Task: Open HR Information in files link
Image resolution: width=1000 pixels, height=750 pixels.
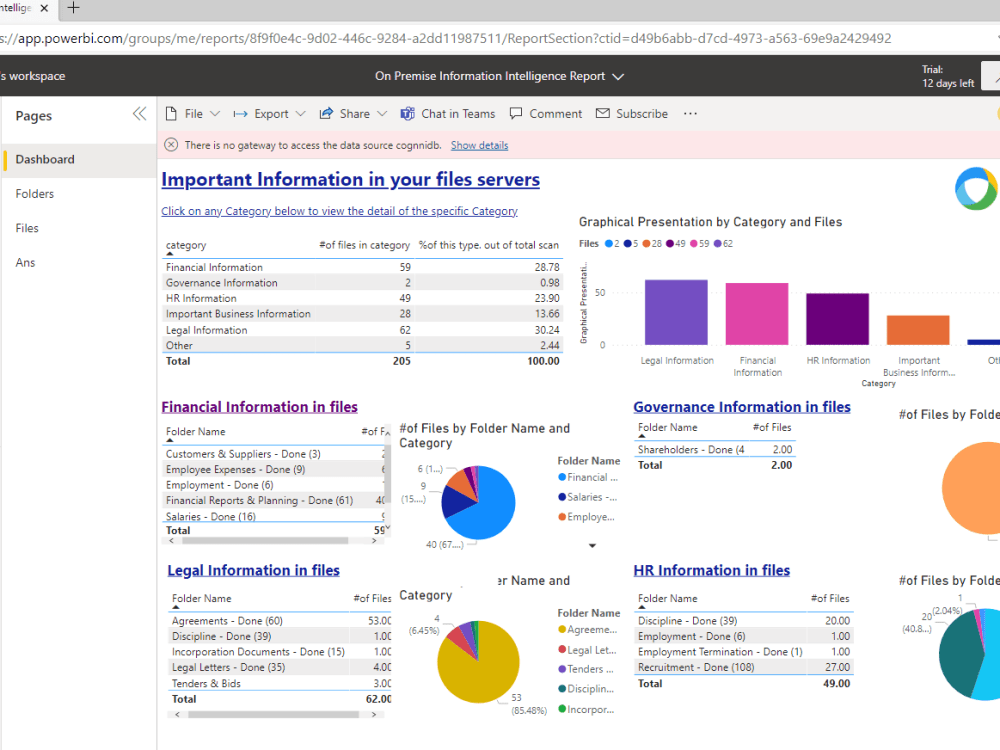Action: click(x=712, y=570)
